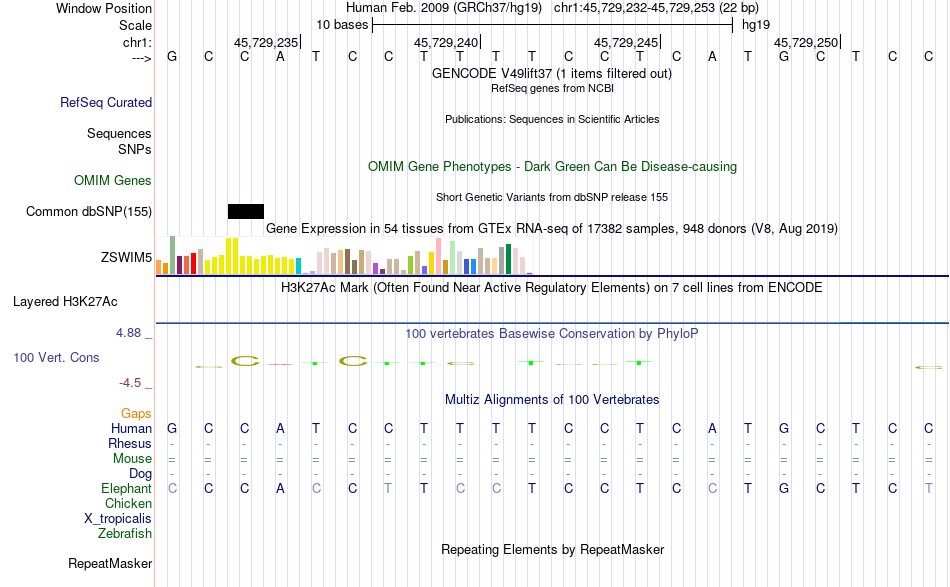Viewport: 950px width, 587px height.
Task: Click position marker 45,729,235
Action: point(266,42)
